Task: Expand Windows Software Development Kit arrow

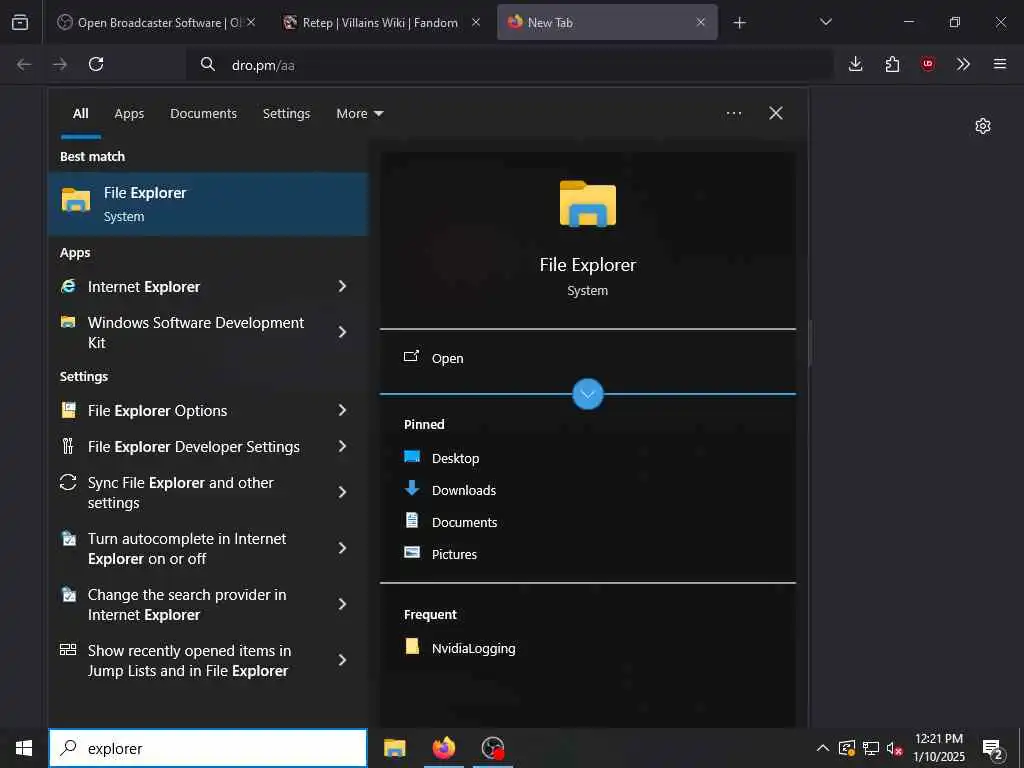Action: 342,332
